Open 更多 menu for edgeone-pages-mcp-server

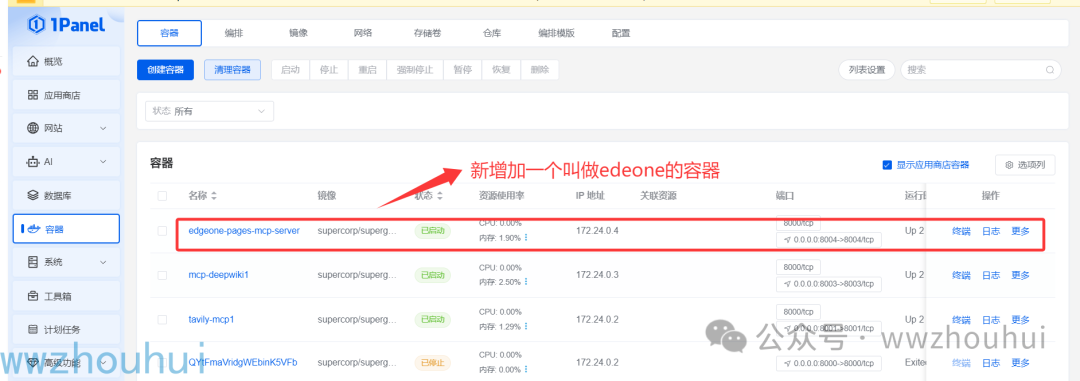(x=1021, y=231)
